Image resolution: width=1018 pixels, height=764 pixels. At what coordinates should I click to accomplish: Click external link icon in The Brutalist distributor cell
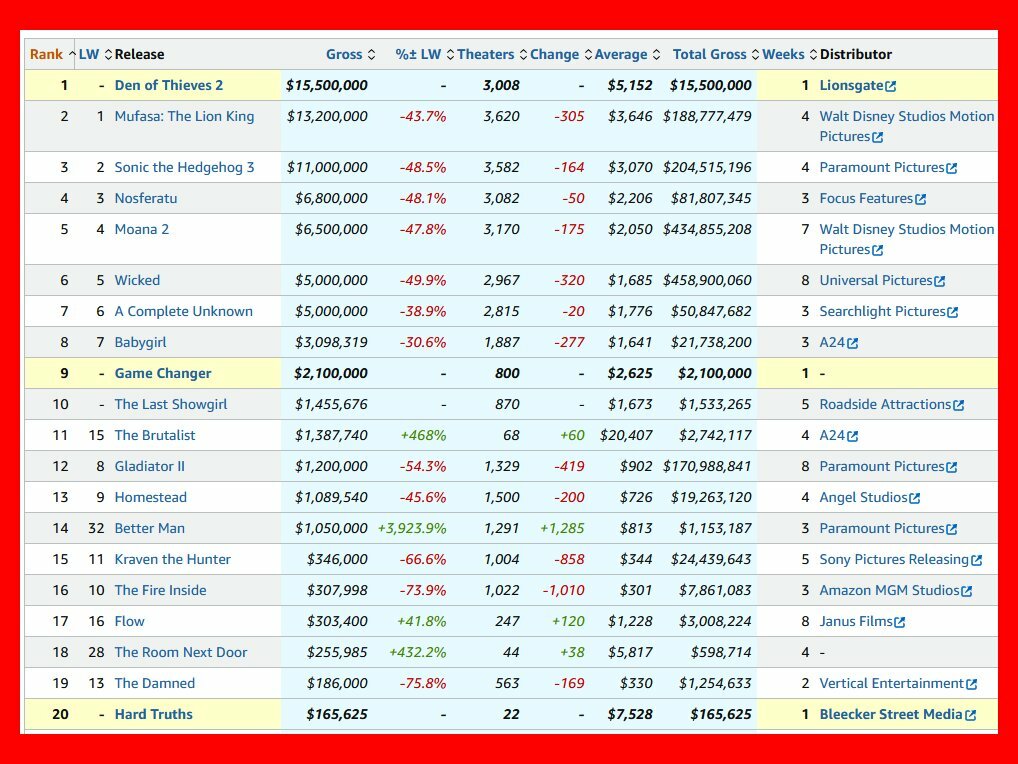pos(852,437)
